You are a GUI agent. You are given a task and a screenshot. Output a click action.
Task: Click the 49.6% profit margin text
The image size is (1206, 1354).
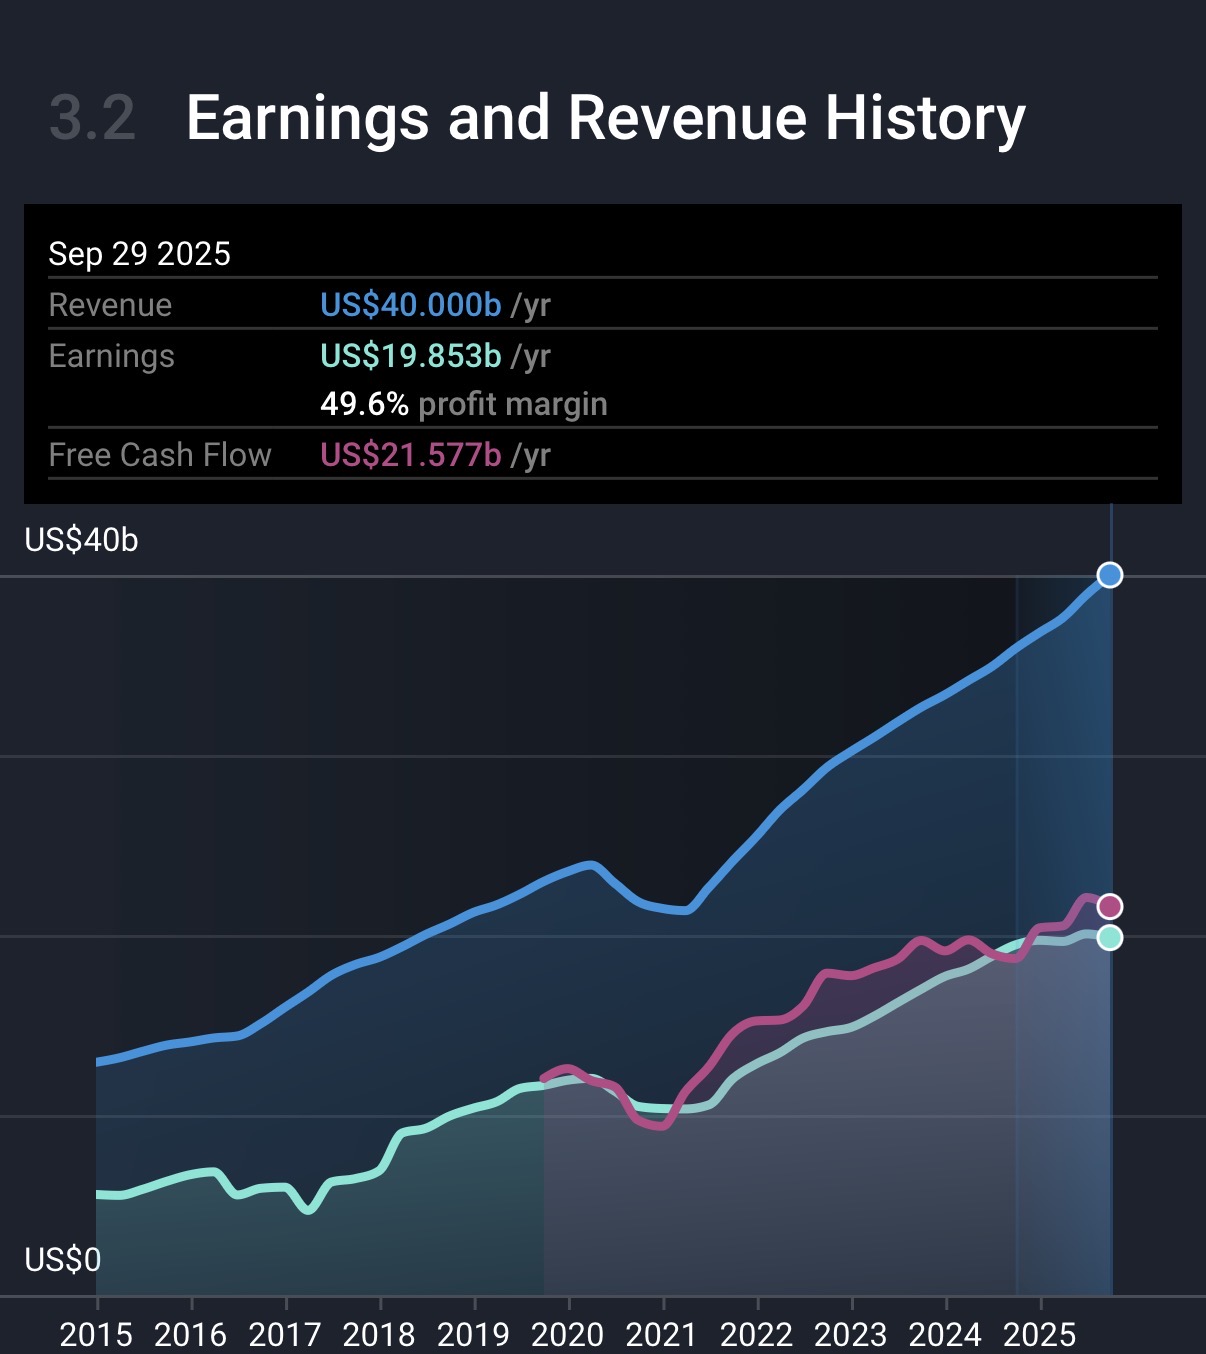[463, 404]
